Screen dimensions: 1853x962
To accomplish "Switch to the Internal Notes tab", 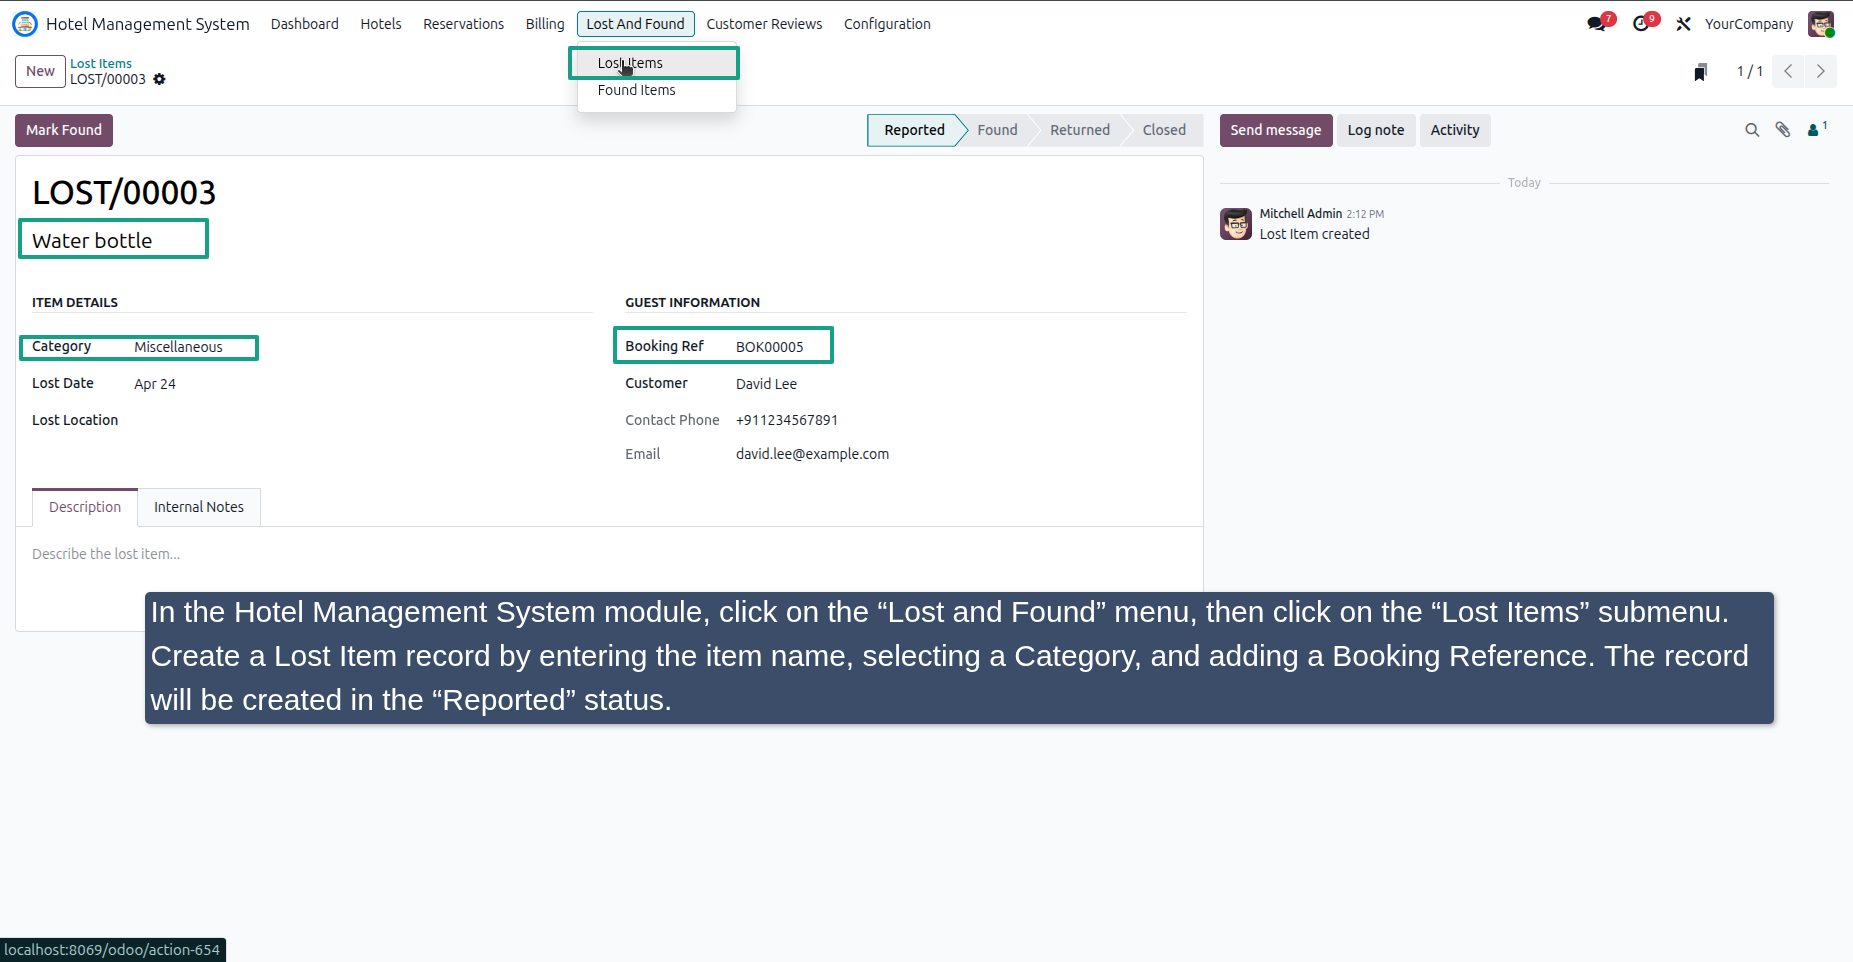I will pyautogui.click(x=199, y=507).
